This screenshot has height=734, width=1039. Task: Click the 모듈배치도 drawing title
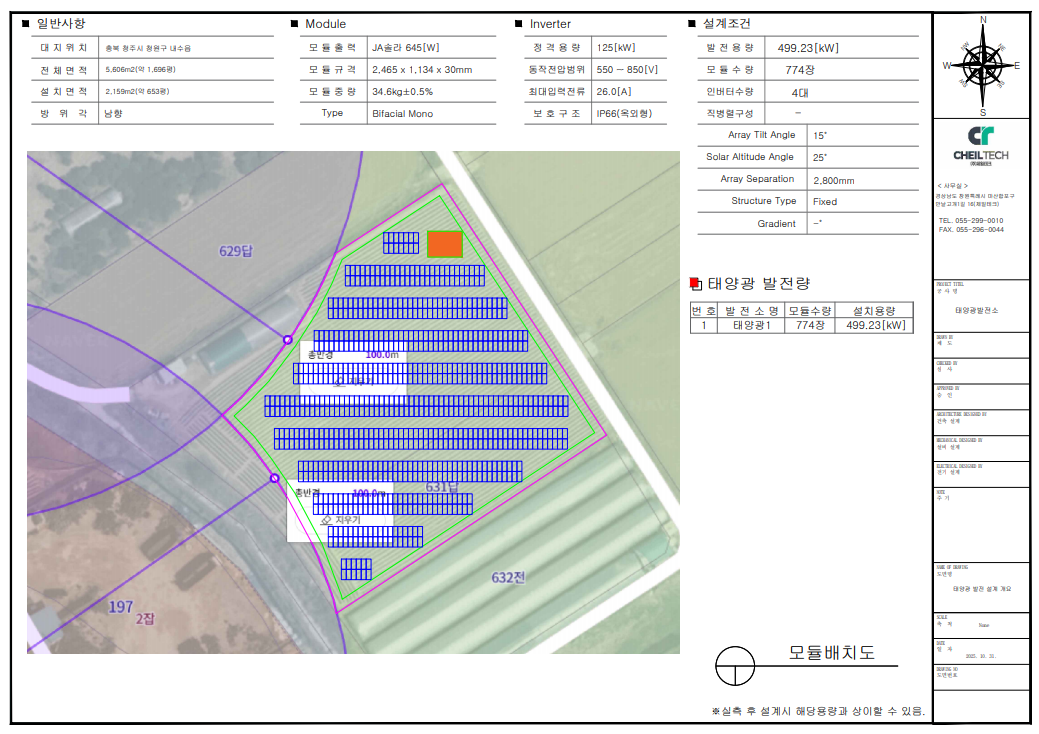[x=831, y=653]
